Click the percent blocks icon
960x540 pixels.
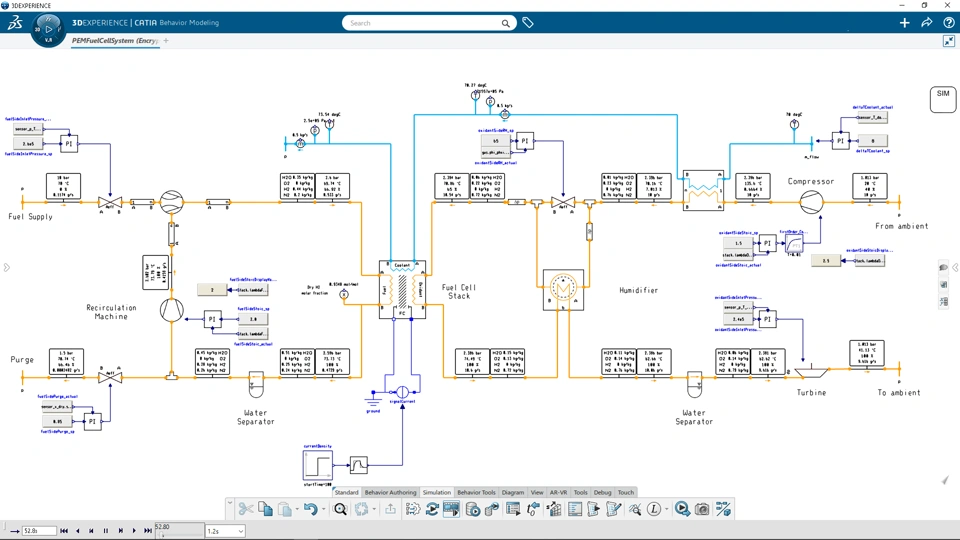pos(723,509)
